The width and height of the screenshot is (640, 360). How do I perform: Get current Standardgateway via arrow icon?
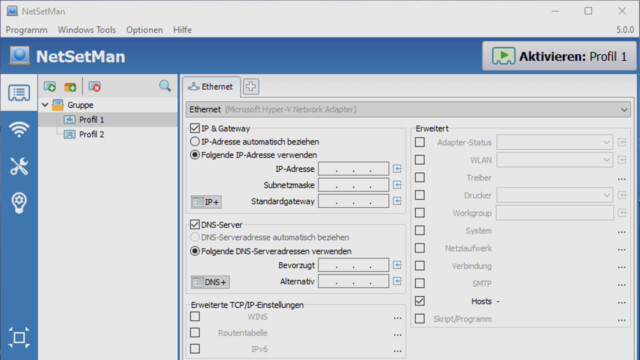pos(397,201)
